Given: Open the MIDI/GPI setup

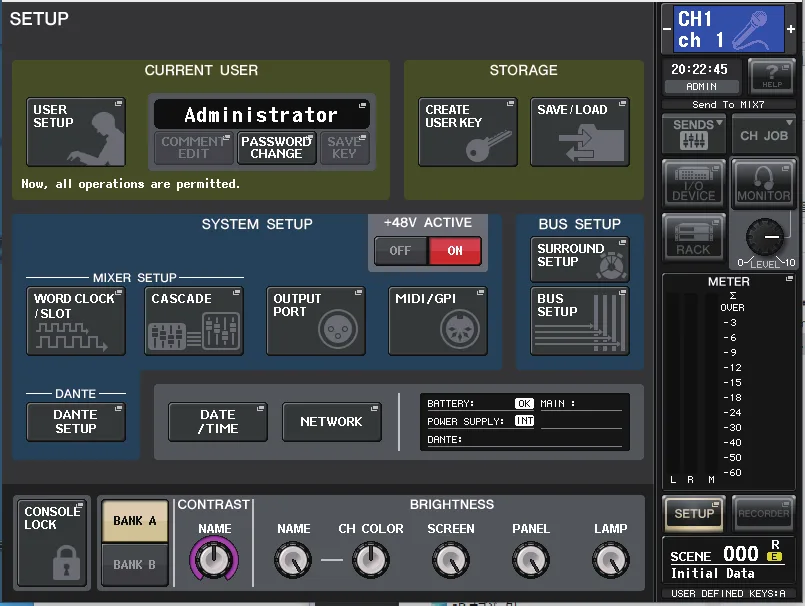Looking at the screenshot, I should coord(438,321).
